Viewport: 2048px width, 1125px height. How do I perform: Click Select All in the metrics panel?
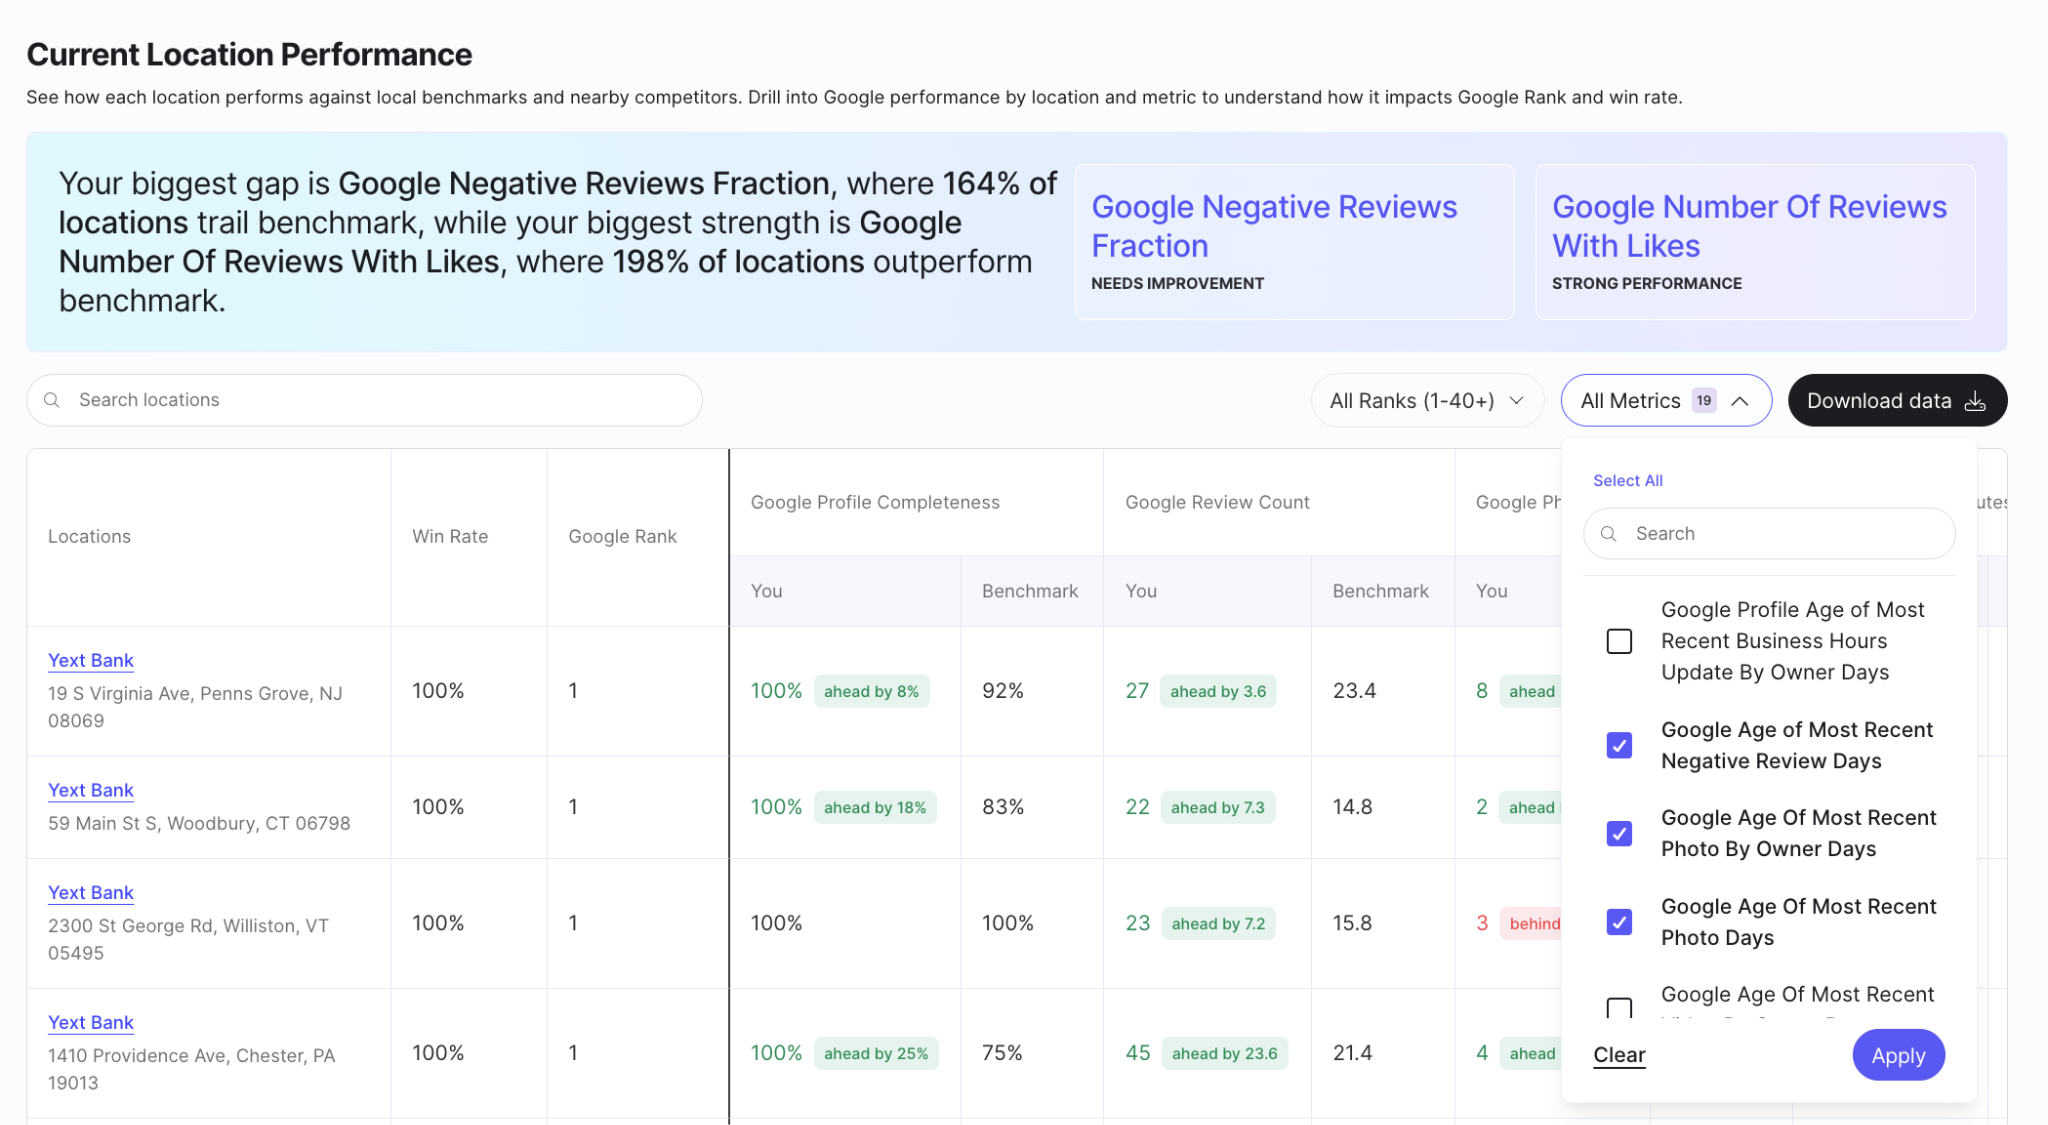coord(1628,481)
